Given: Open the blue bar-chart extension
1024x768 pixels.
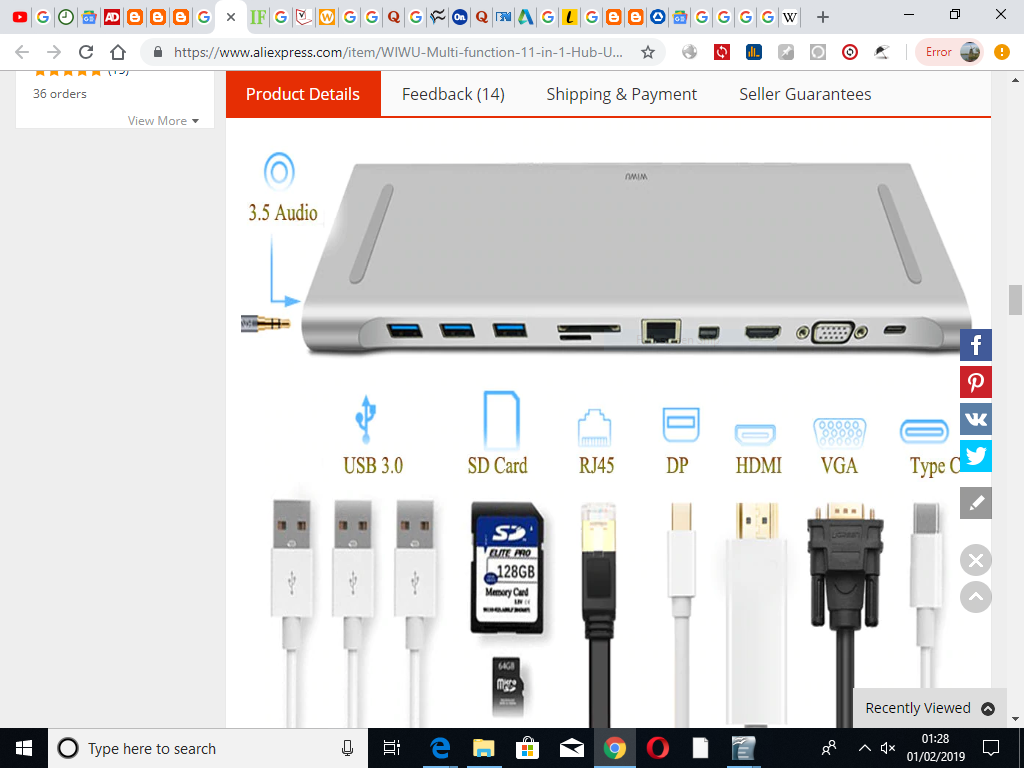Looking at the screenshot, I should pos(752,52).
